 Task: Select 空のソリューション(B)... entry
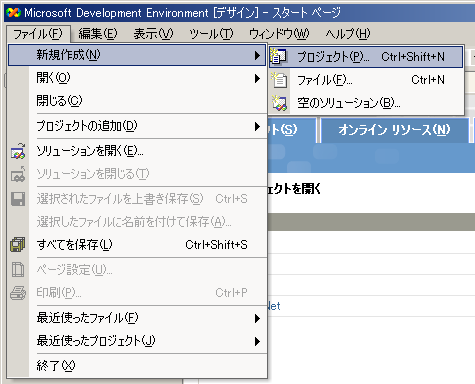pos(366,103)
